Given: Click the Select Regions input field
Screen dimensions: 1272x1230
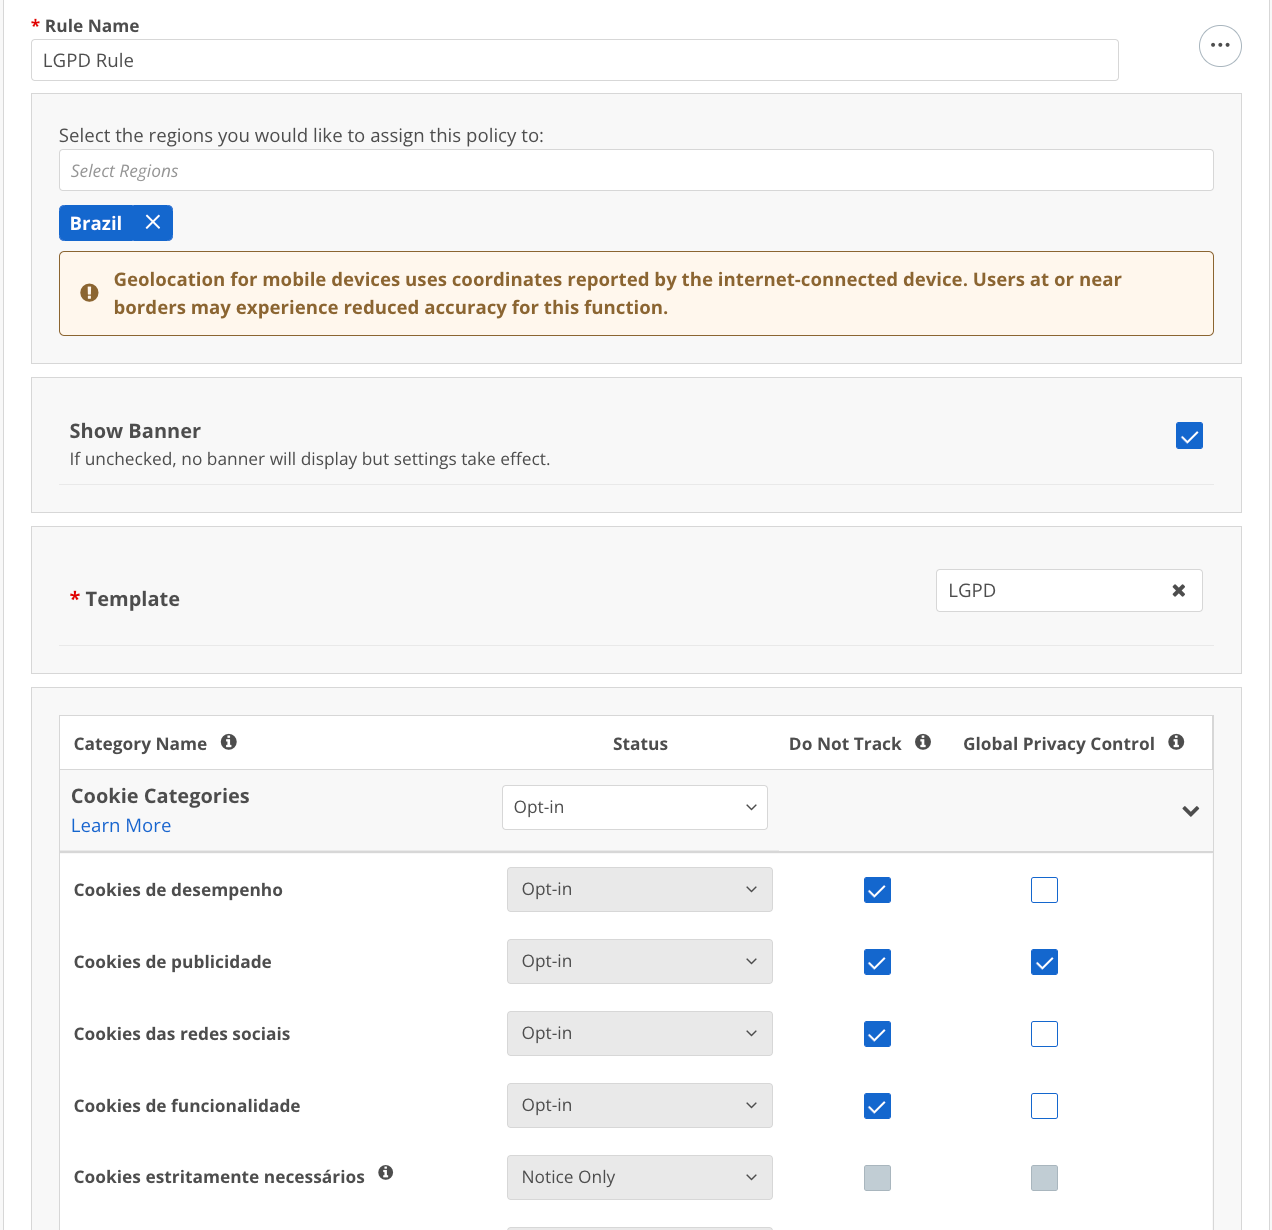Looking at the screenshot, I should click(x=636, y=170).
